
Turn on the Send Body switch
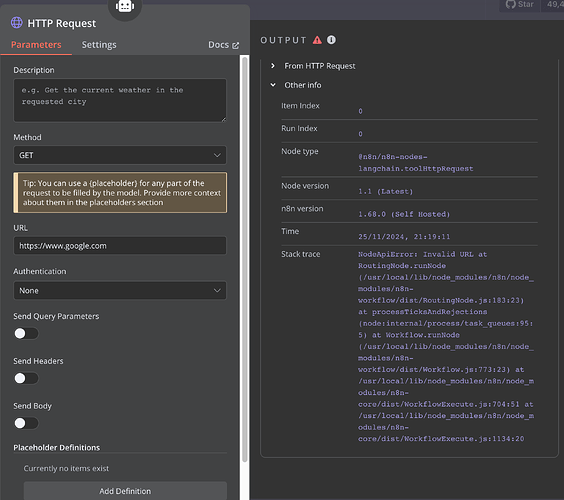(x=26, y=423)
